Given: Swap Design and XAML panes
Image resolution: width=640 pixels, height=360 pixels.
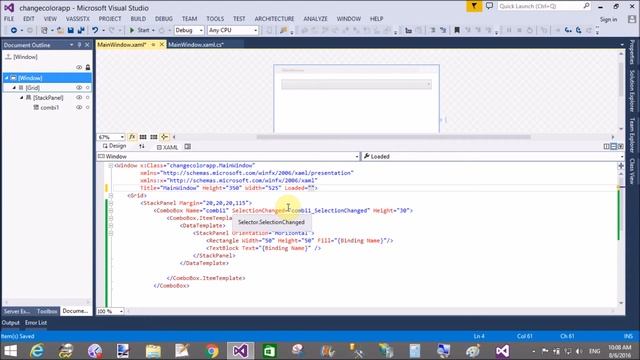Looking at the screenshot, I should pyautogui.click(x=142, y=147).
